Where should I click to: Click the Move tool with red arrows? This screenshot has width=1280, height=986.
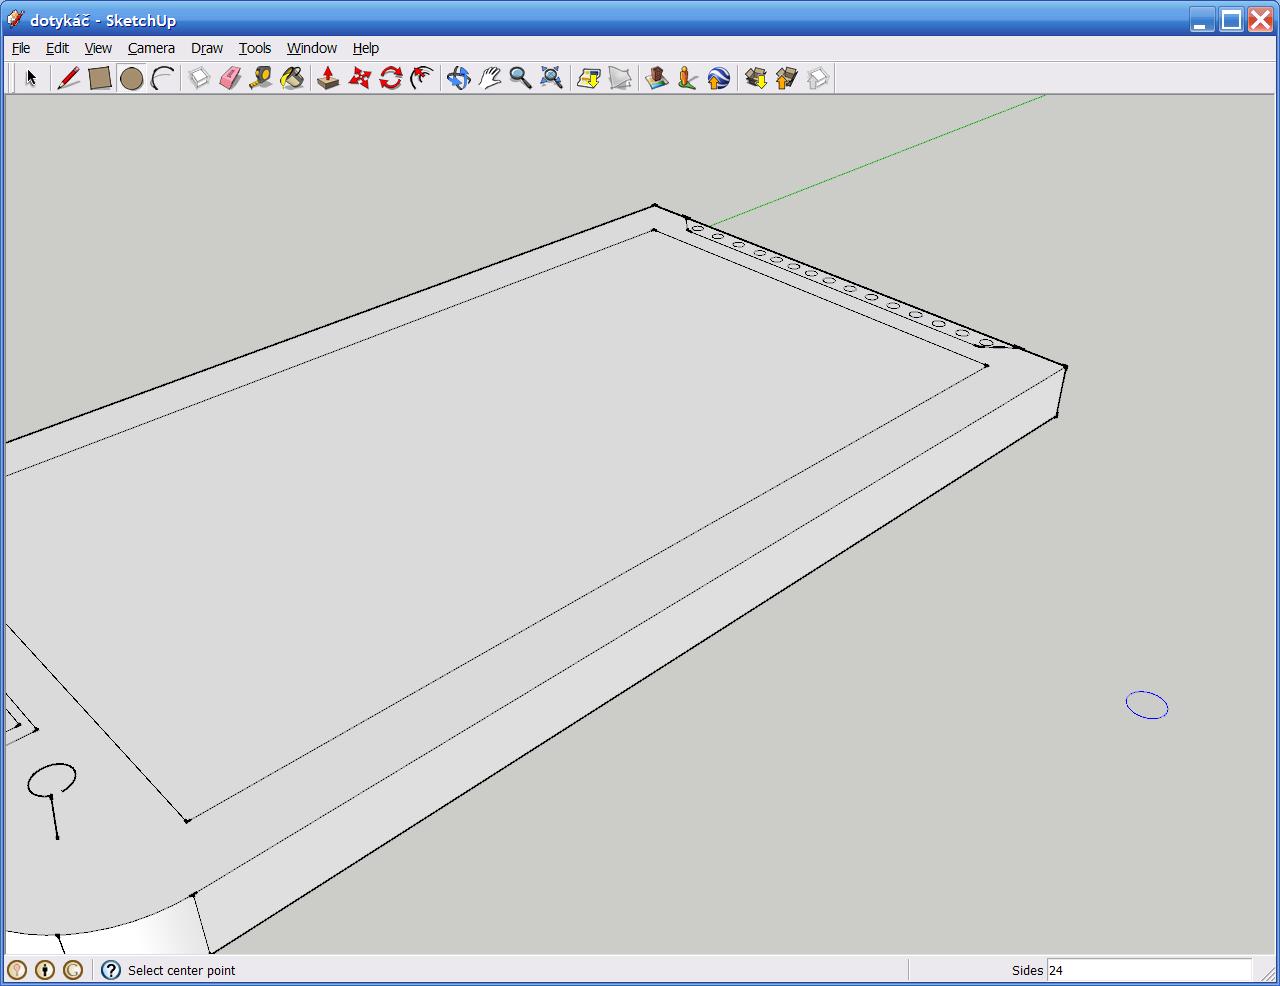[x=360, y=78]
